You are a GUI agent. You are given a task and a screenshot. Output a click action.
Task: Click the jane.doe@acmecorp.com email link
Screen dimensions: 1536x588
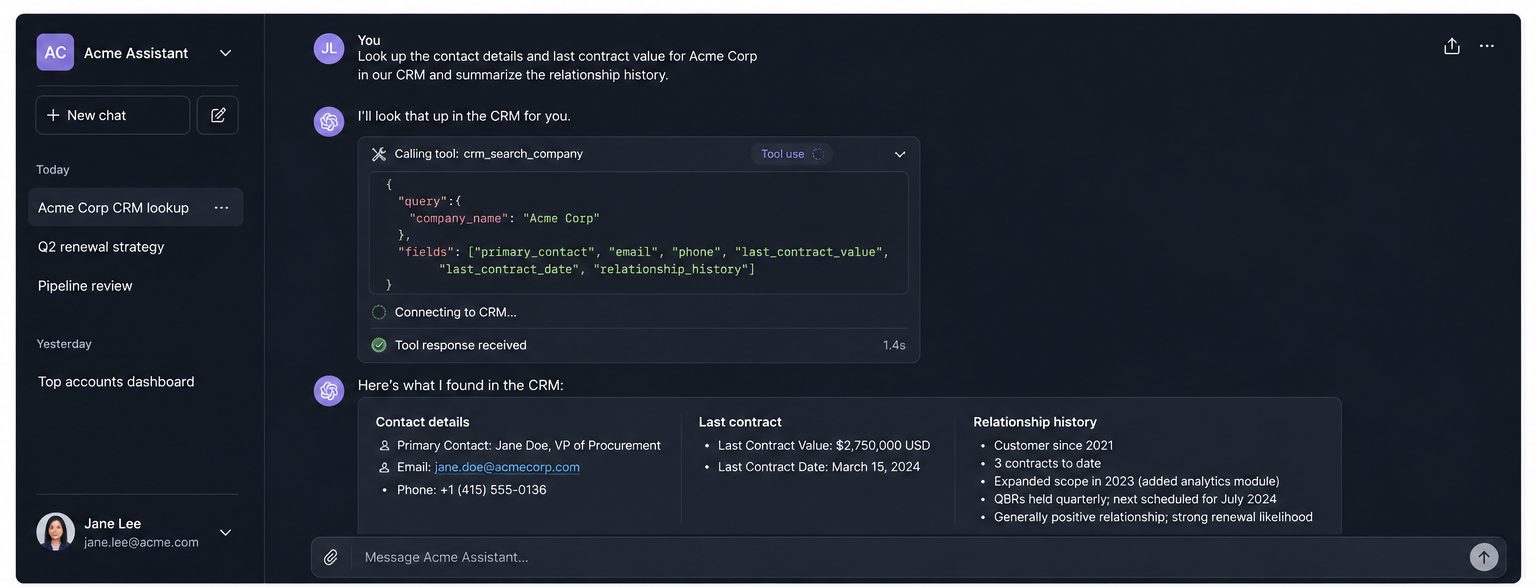(x=507, y=467)
